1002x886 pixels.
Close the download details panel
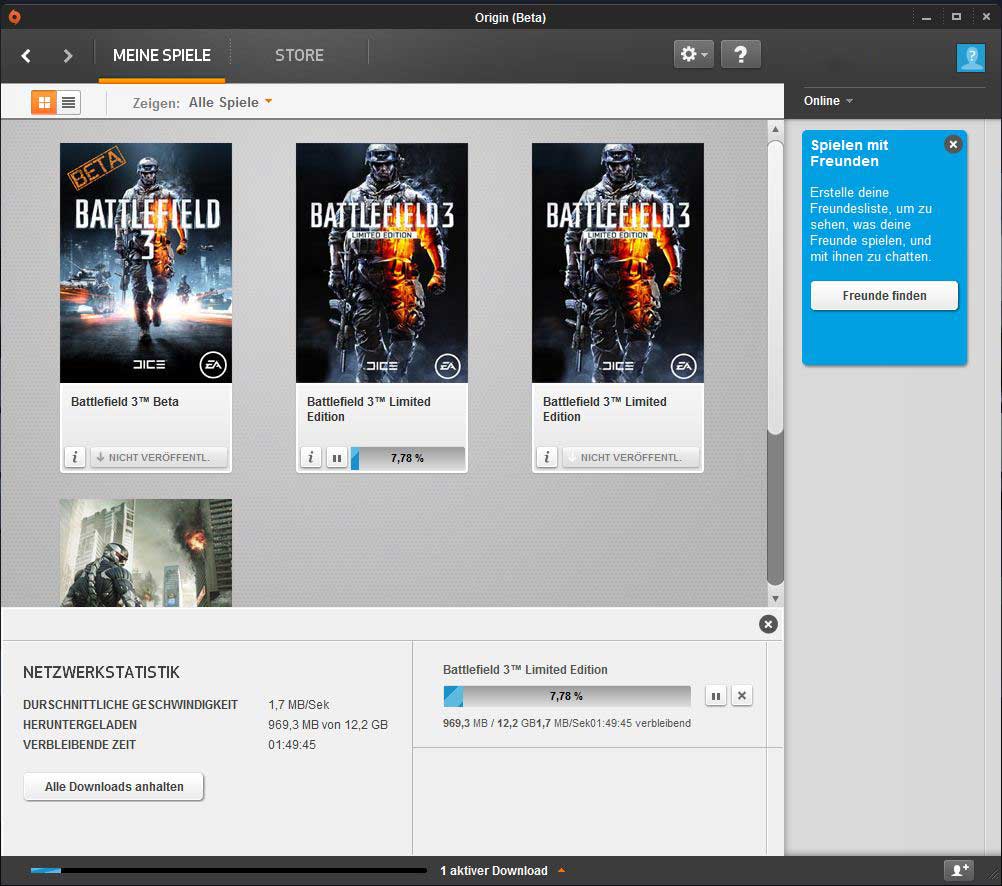coord(768,624)
